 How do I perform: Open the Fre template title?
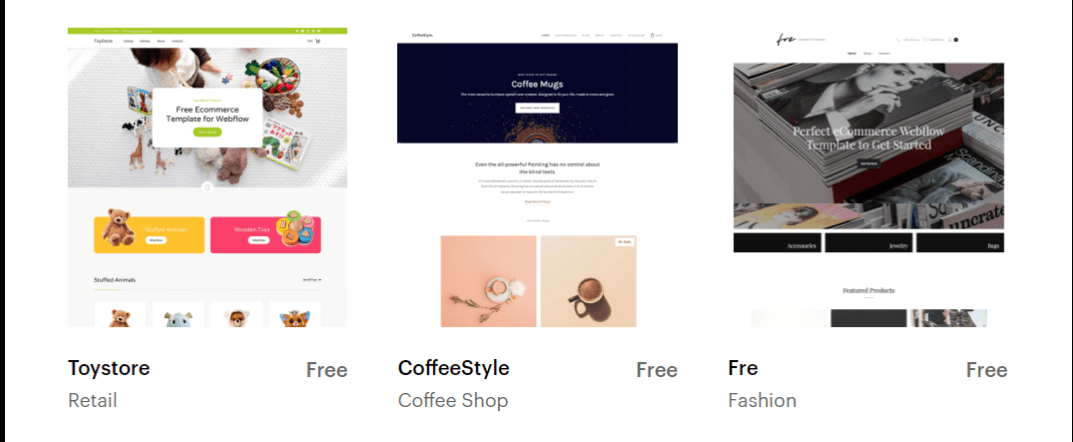pyautogui.click(x=742, y=368)
